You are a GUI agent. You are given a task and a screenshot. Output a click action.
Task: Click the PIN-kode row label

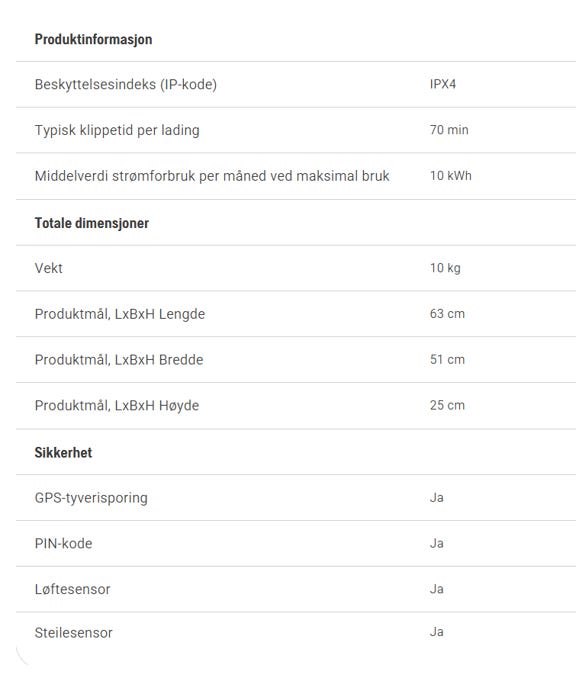click(64, 544)
